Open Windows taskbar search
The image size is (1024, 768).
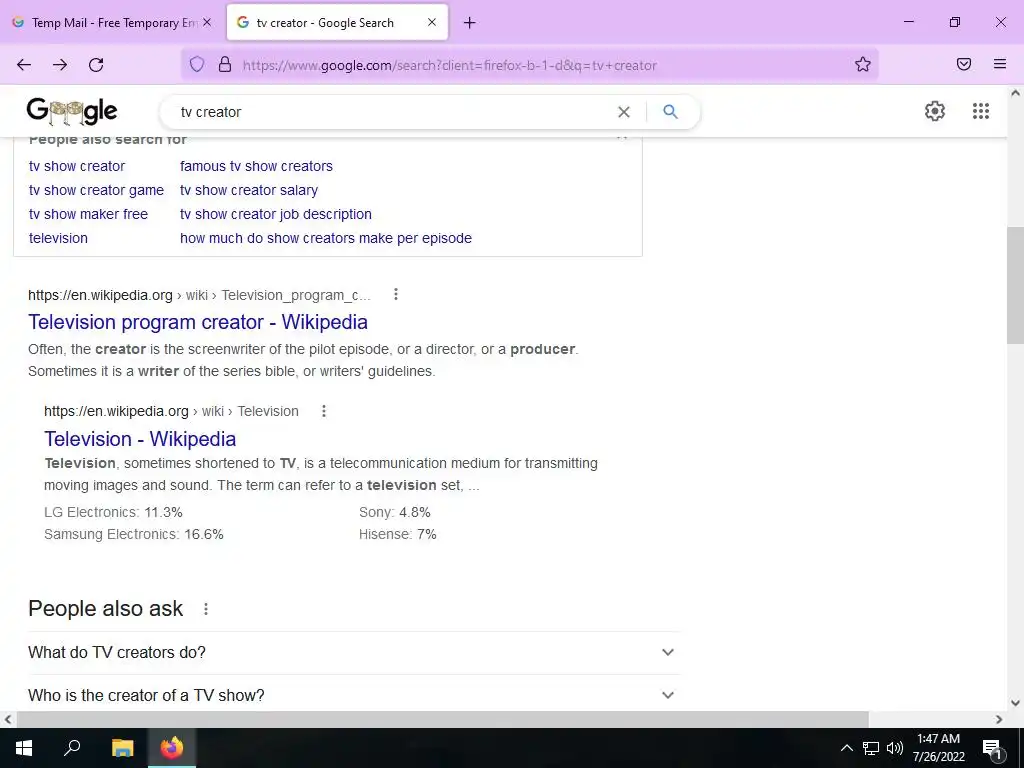pyautogui.click(x=72, y=748)
